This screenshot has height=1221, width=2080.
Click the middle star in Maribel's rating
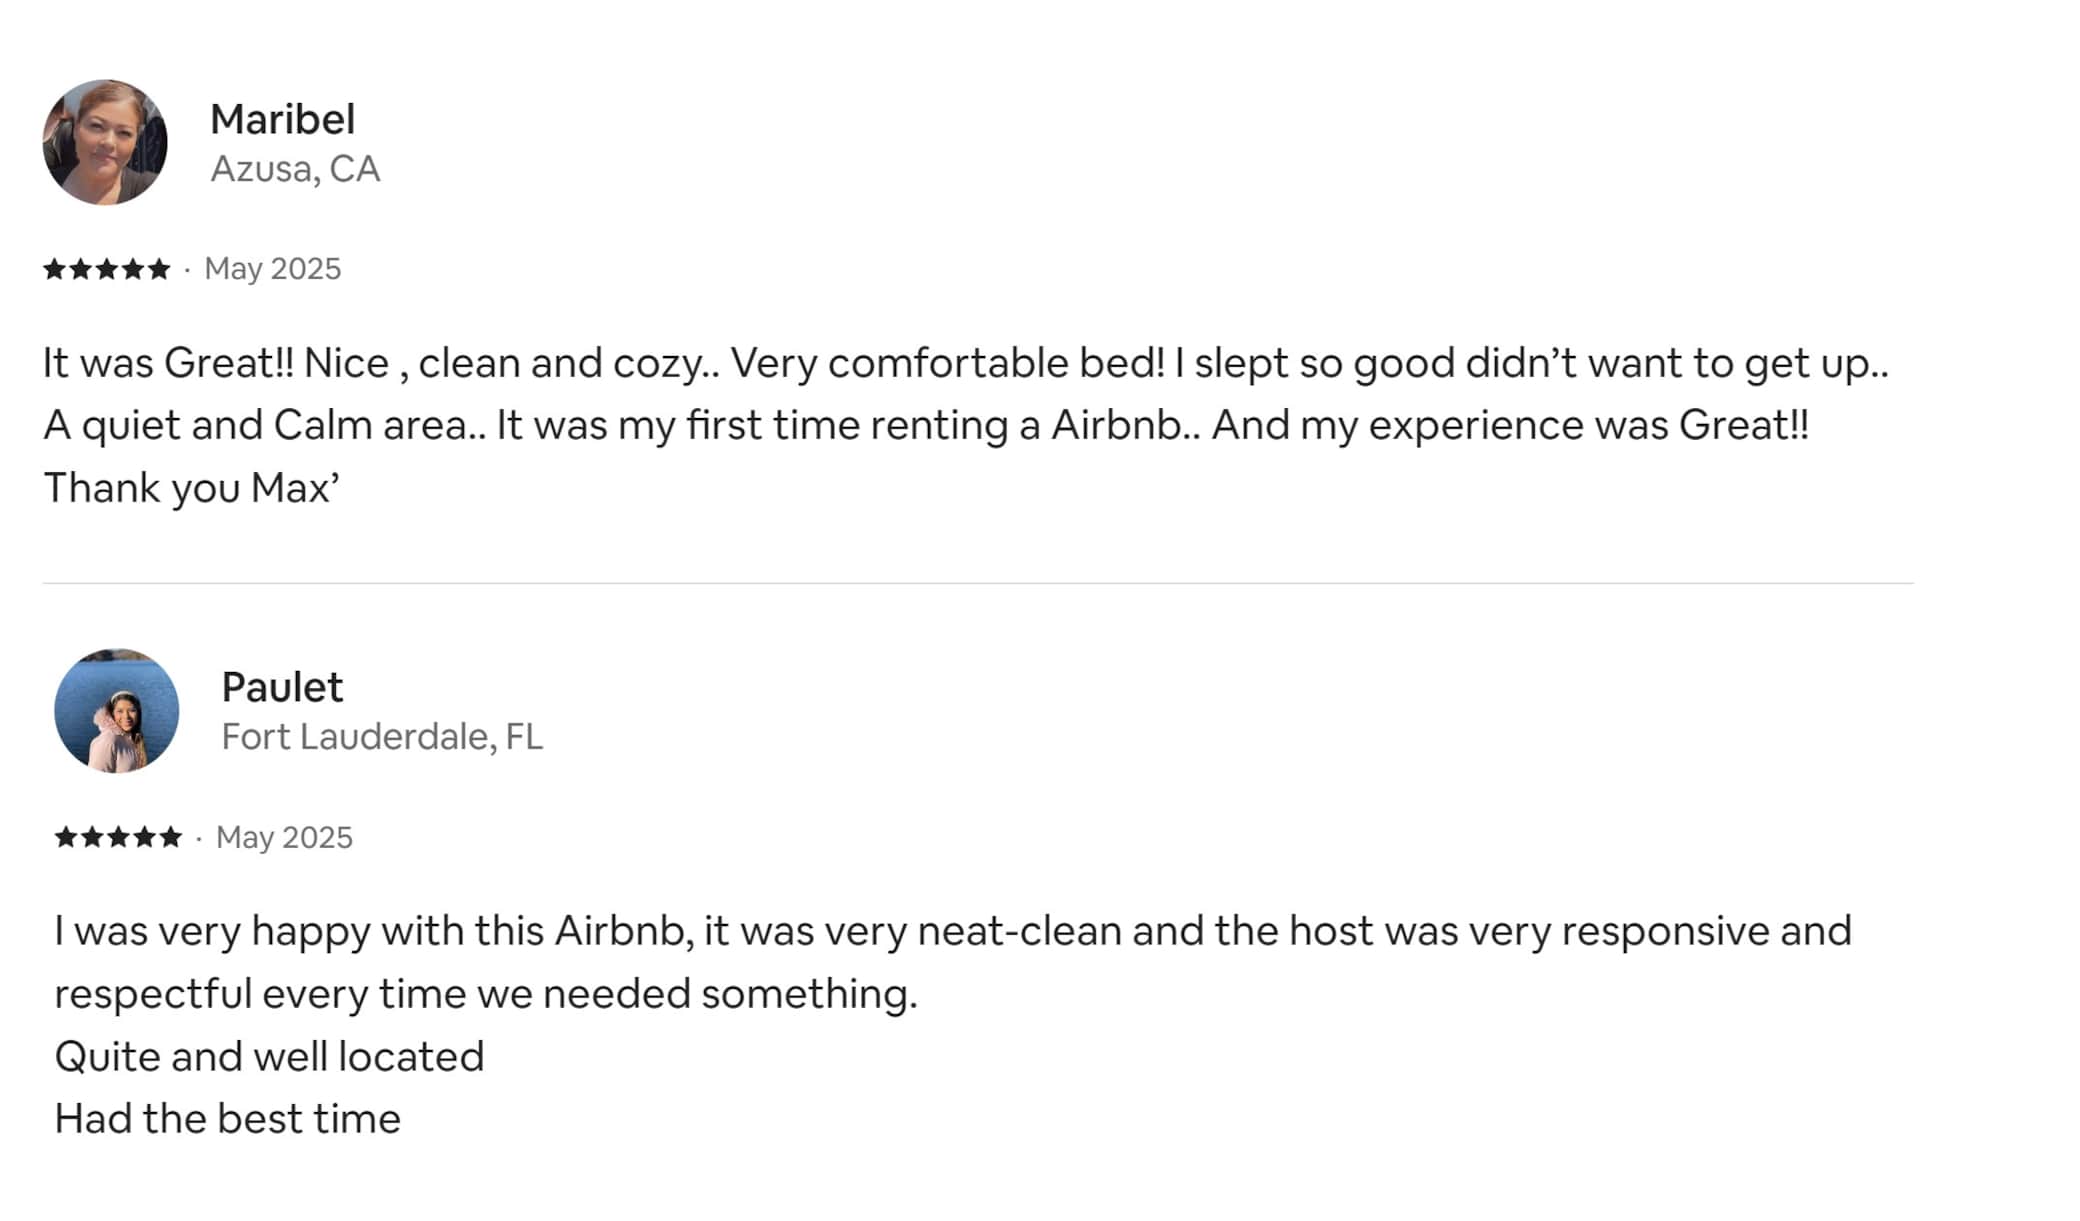click(107, 268)
